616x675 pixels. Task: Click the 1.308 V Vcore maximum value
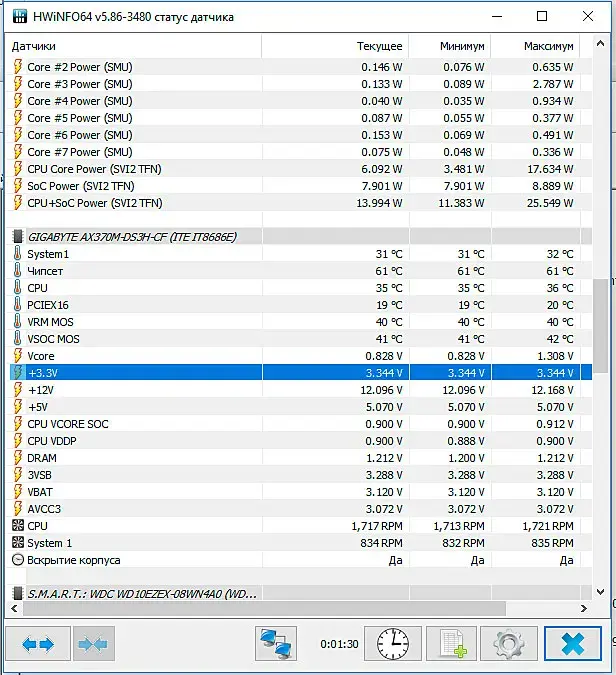click(555, 356)
